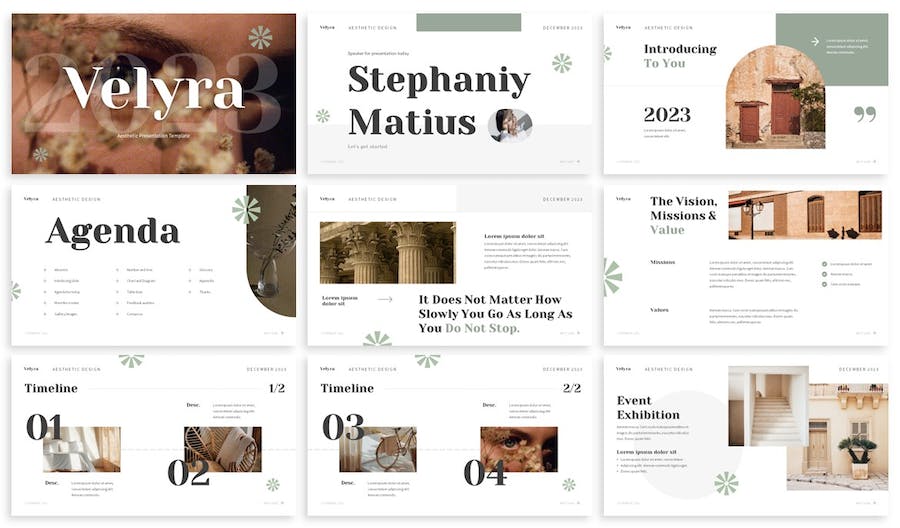Select the bicycle photo next to 03
The height and width of the screenshot is (528, 900).
[x=377, y=449]
